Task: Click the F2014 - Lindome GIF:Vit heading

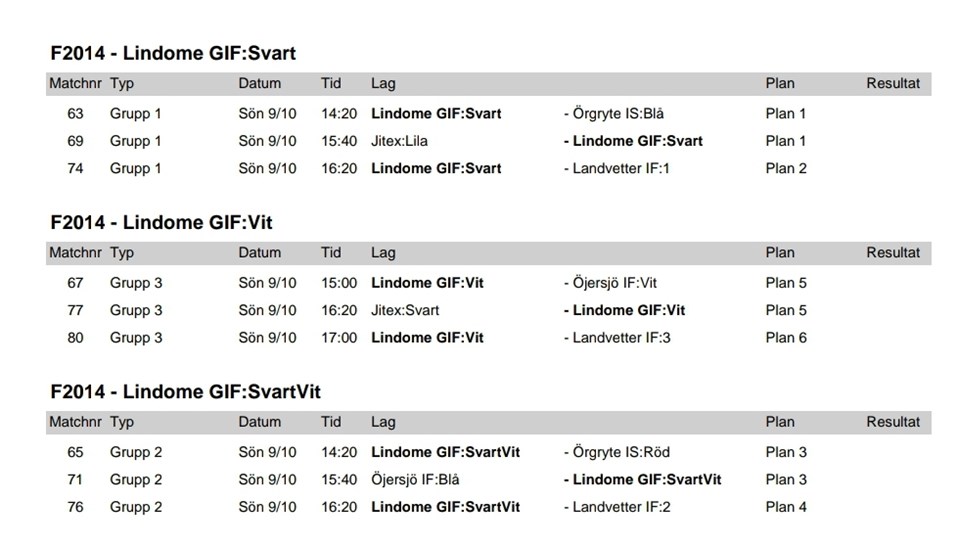Action: tap(161, 222)
